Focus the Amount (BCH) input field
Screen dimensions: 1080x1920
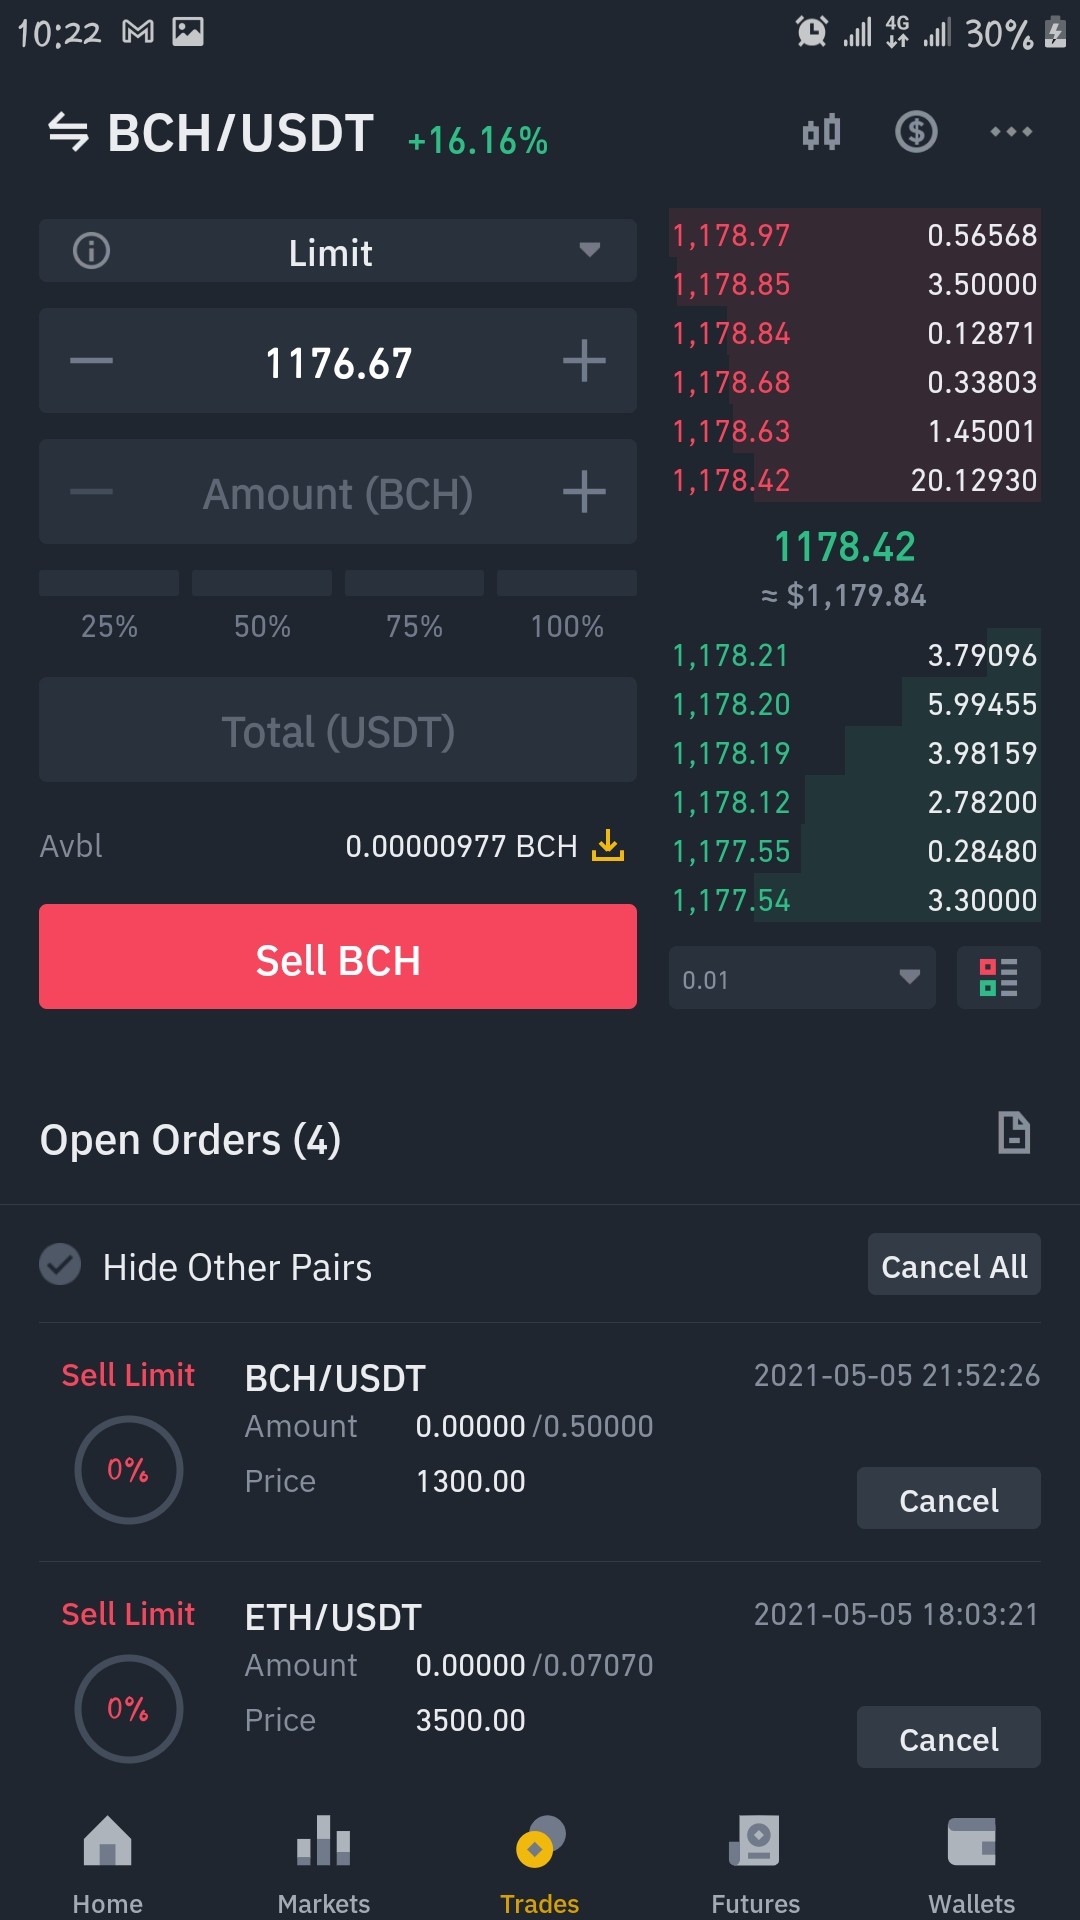[338, 492]
